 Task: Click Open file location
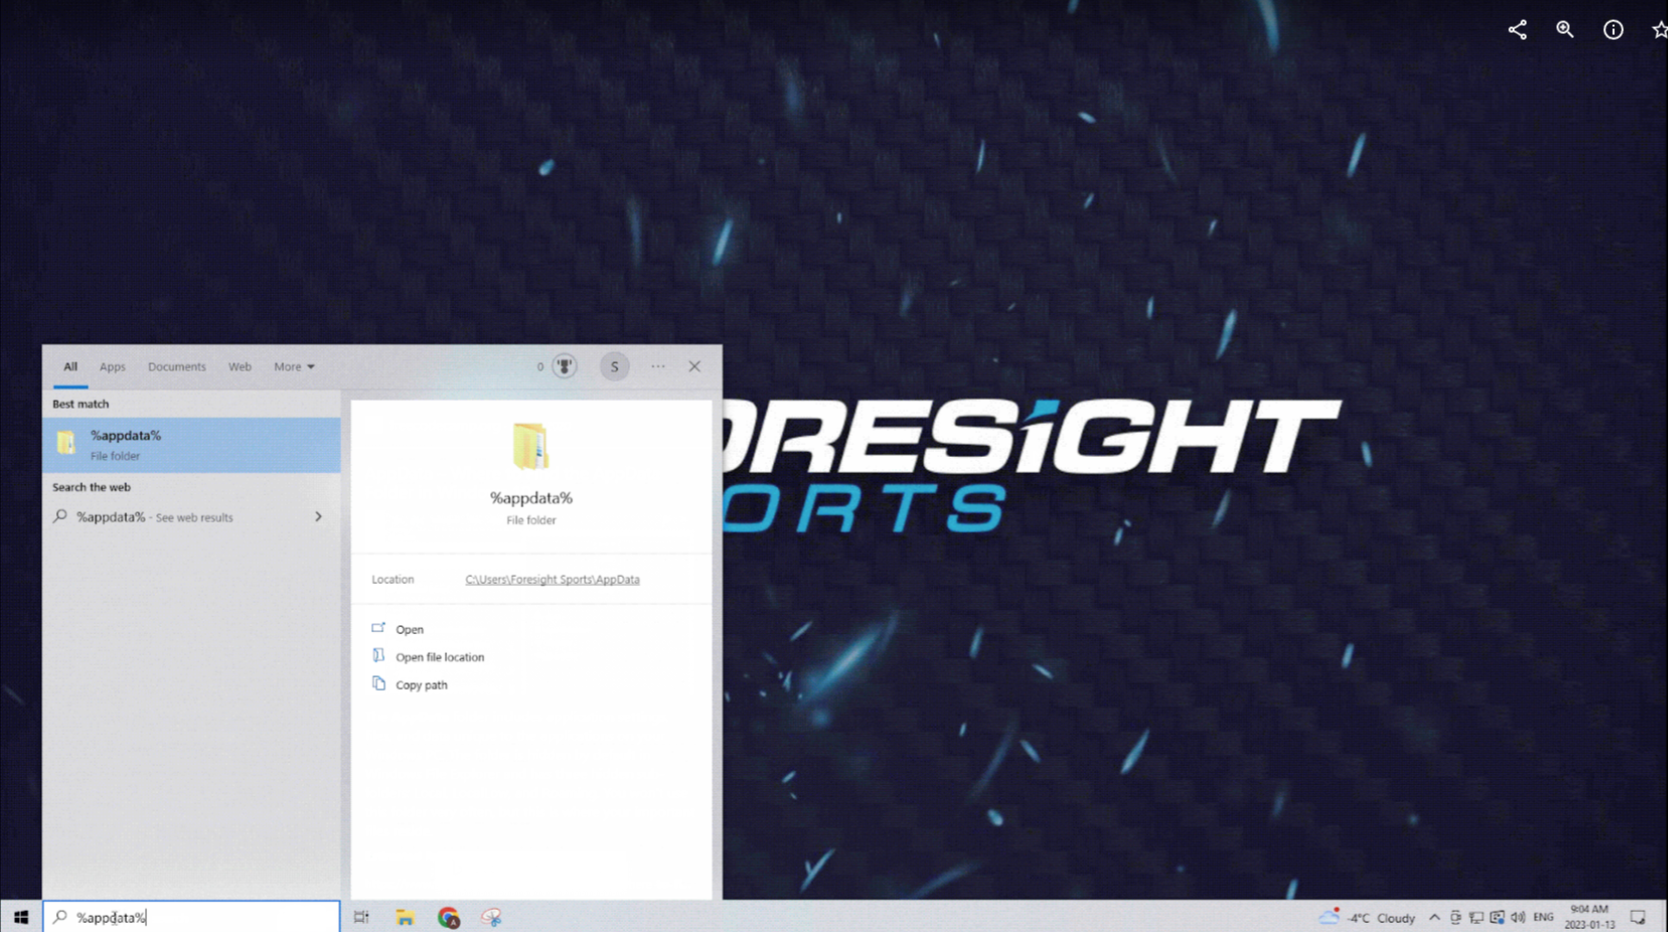click(439, 658)
